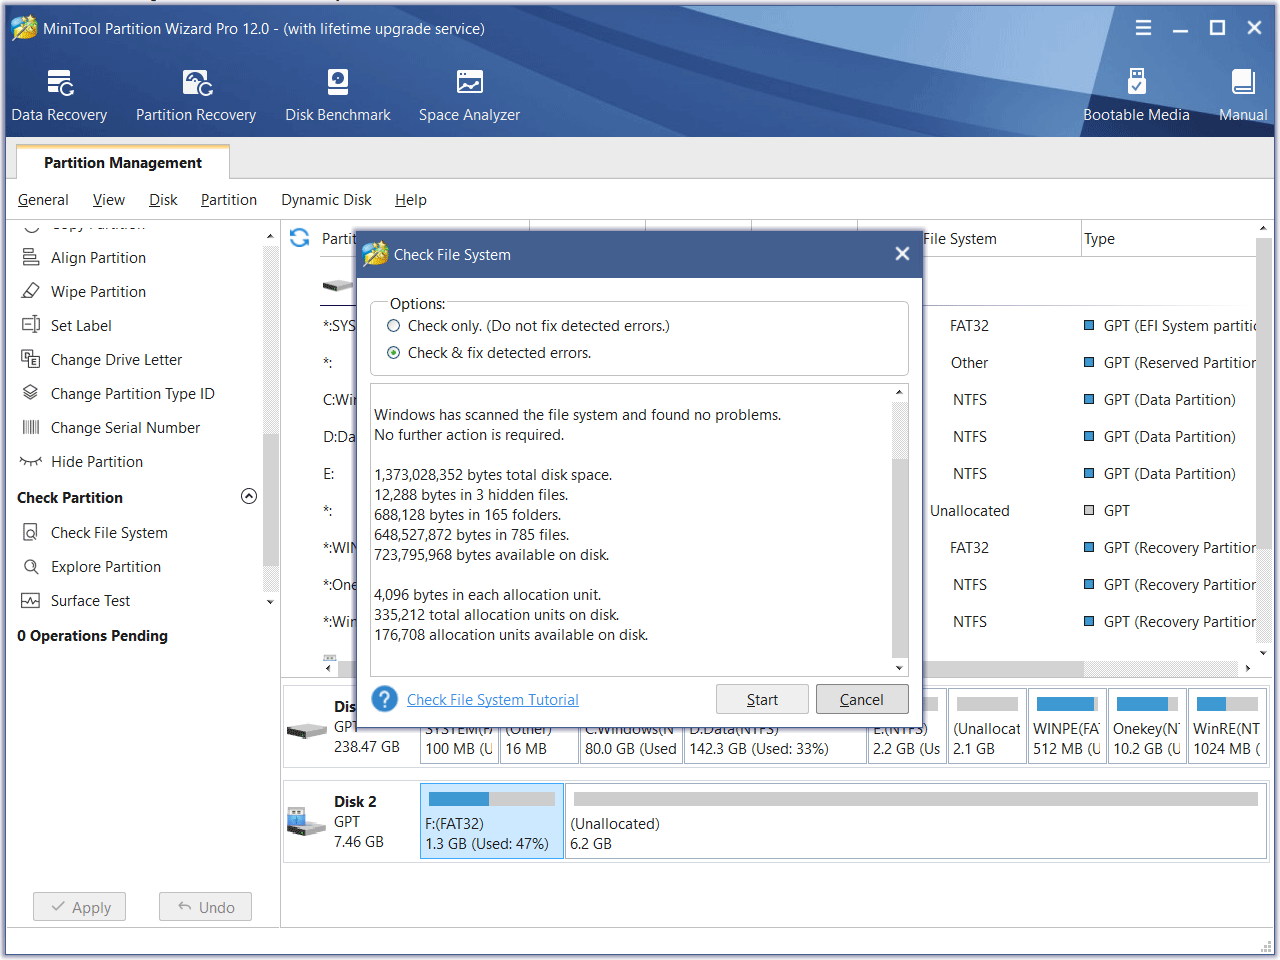This screenshot has height=960, width=1280.
Task: Select Check & fix detected errors
Action: click(x=395, y=353)
